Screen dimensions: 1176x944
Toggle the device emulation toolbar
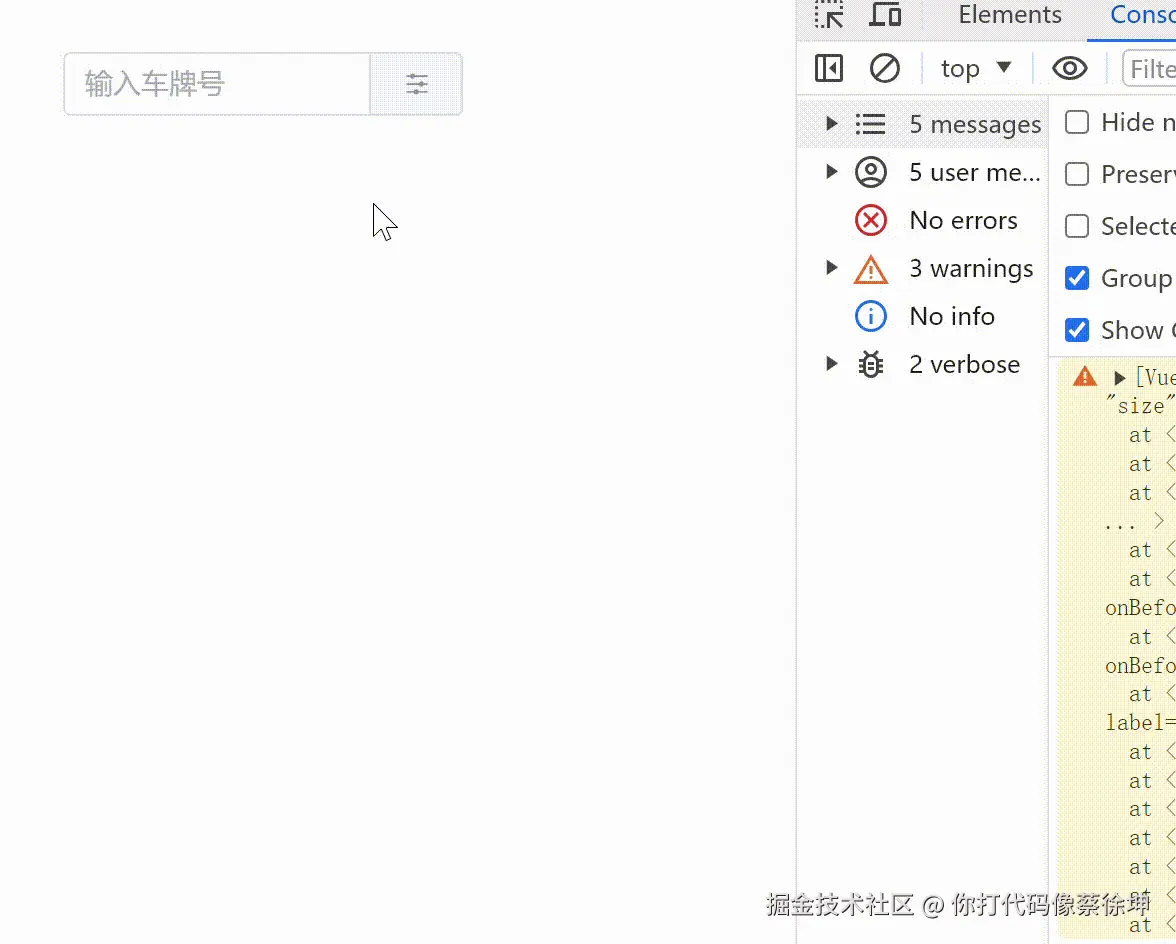885,15
